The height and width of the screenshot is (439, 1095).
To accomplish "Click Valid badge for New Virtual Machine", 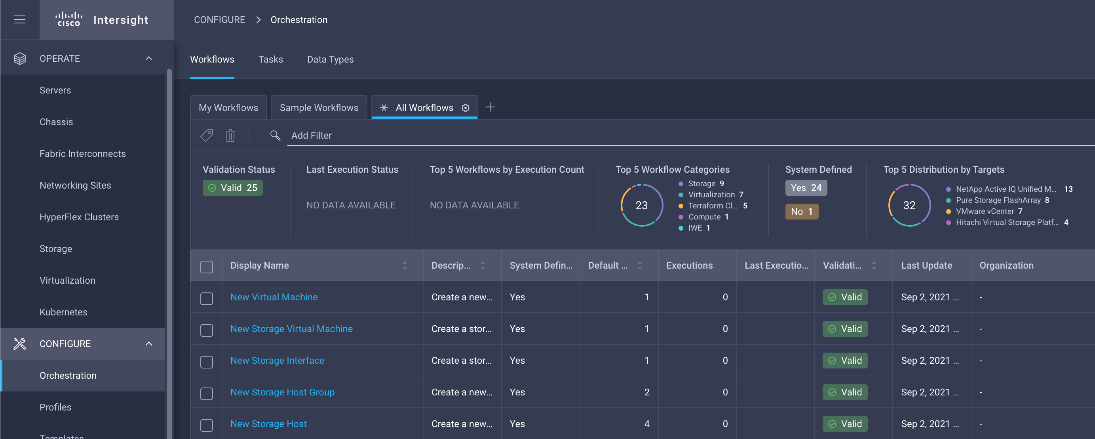I will click(845, 297).
